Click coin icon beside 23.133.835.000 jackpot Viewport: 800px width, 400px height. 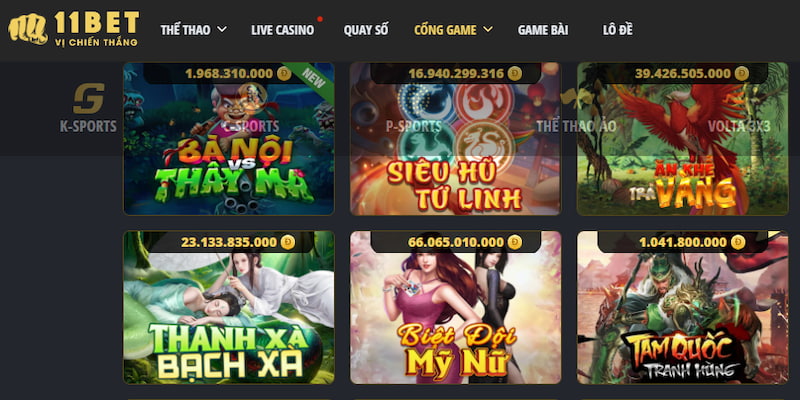click(288, 242)
